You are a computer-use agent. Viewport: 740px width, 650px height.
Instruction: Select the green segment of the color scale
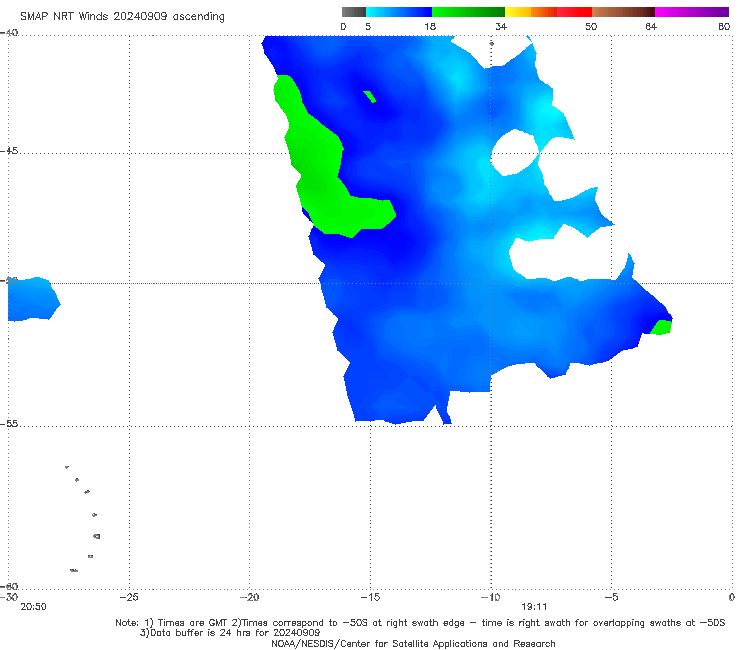point(468,12)
